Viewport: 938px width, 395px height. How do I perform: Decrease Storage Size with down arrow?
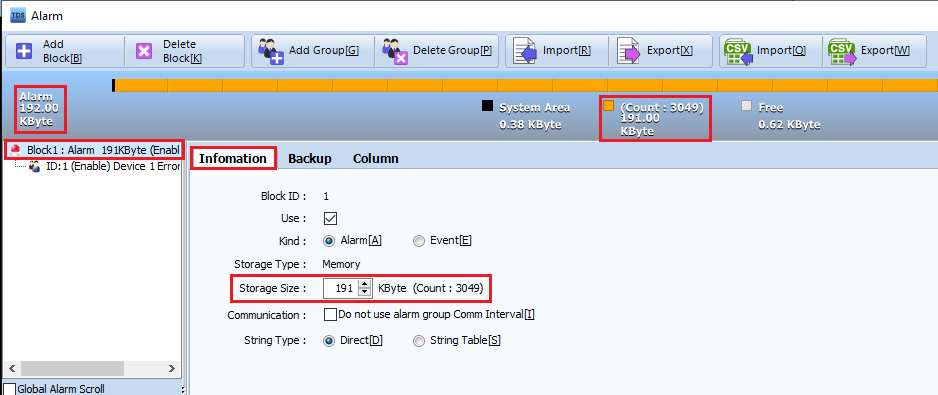(x=365, y=292)
